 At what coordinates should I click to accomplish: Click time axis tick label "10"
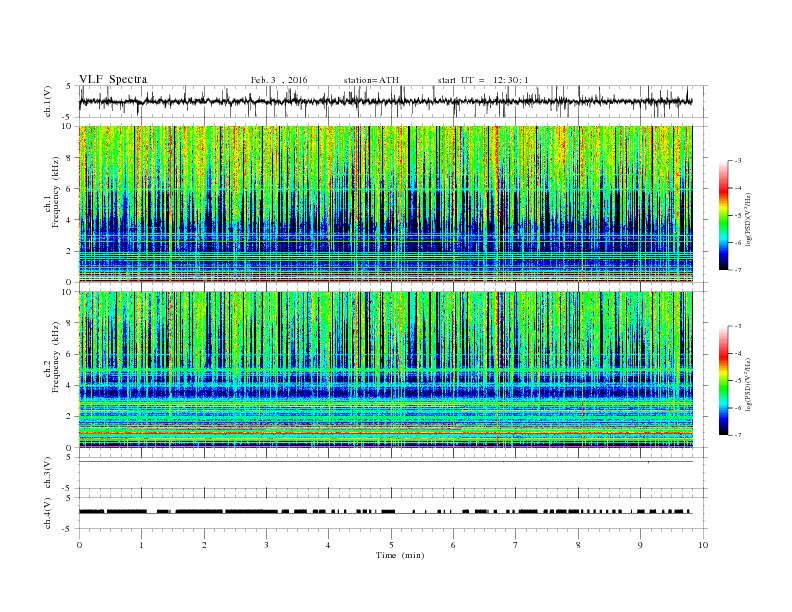[x=703, y=545]
